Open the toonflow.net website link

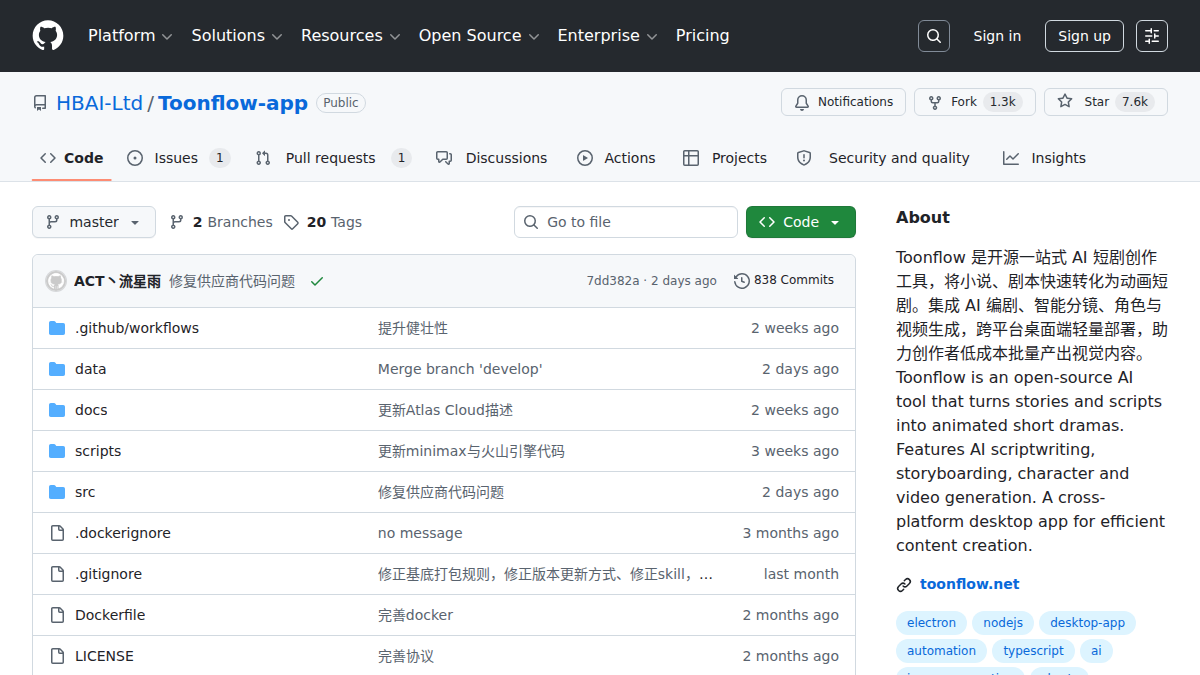coord(970,584)
